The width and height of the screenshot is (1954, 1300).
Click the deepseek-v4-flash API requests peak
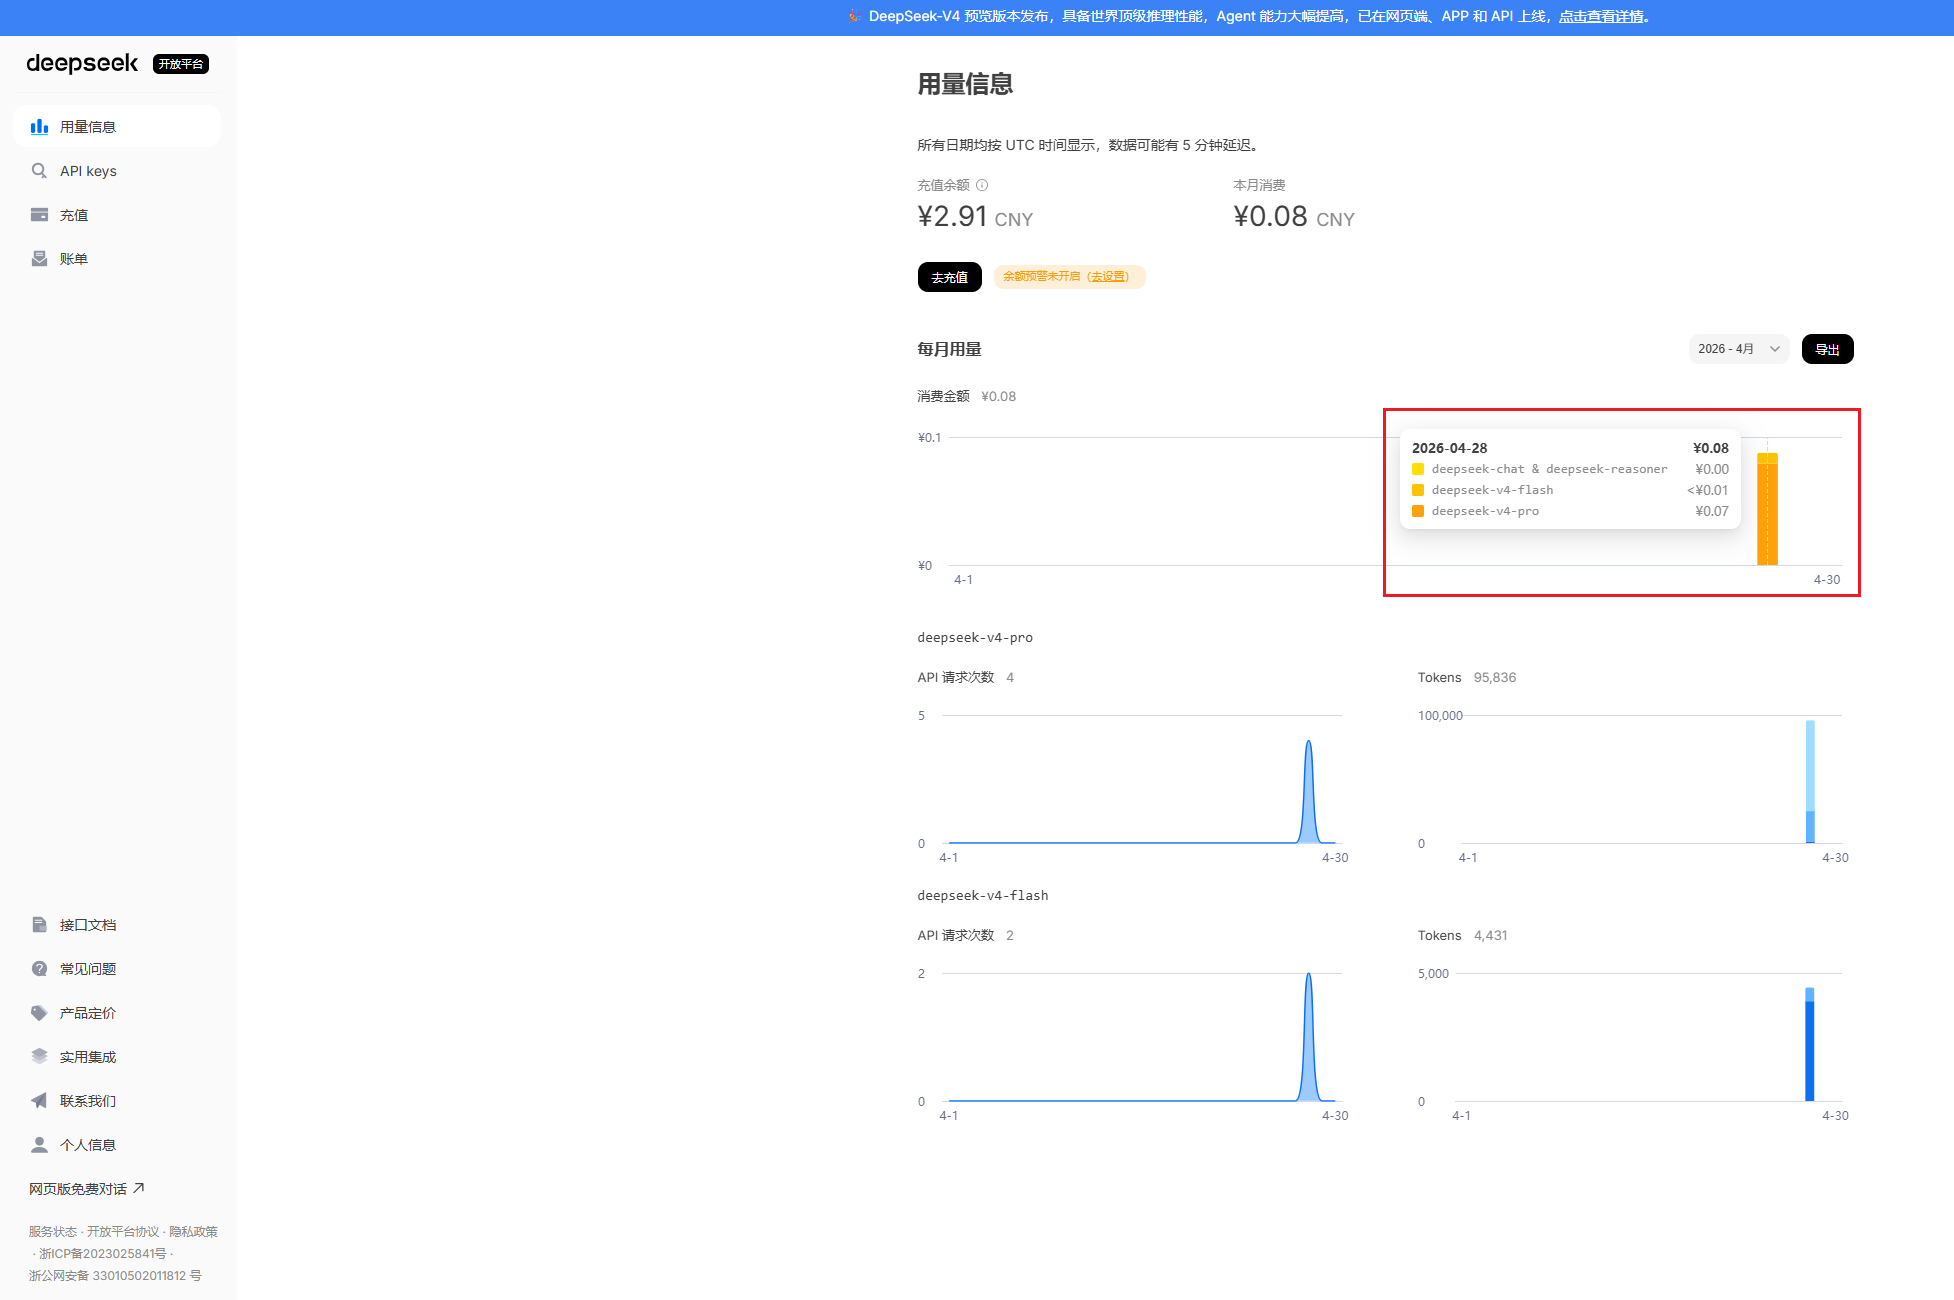point(1308,976)
